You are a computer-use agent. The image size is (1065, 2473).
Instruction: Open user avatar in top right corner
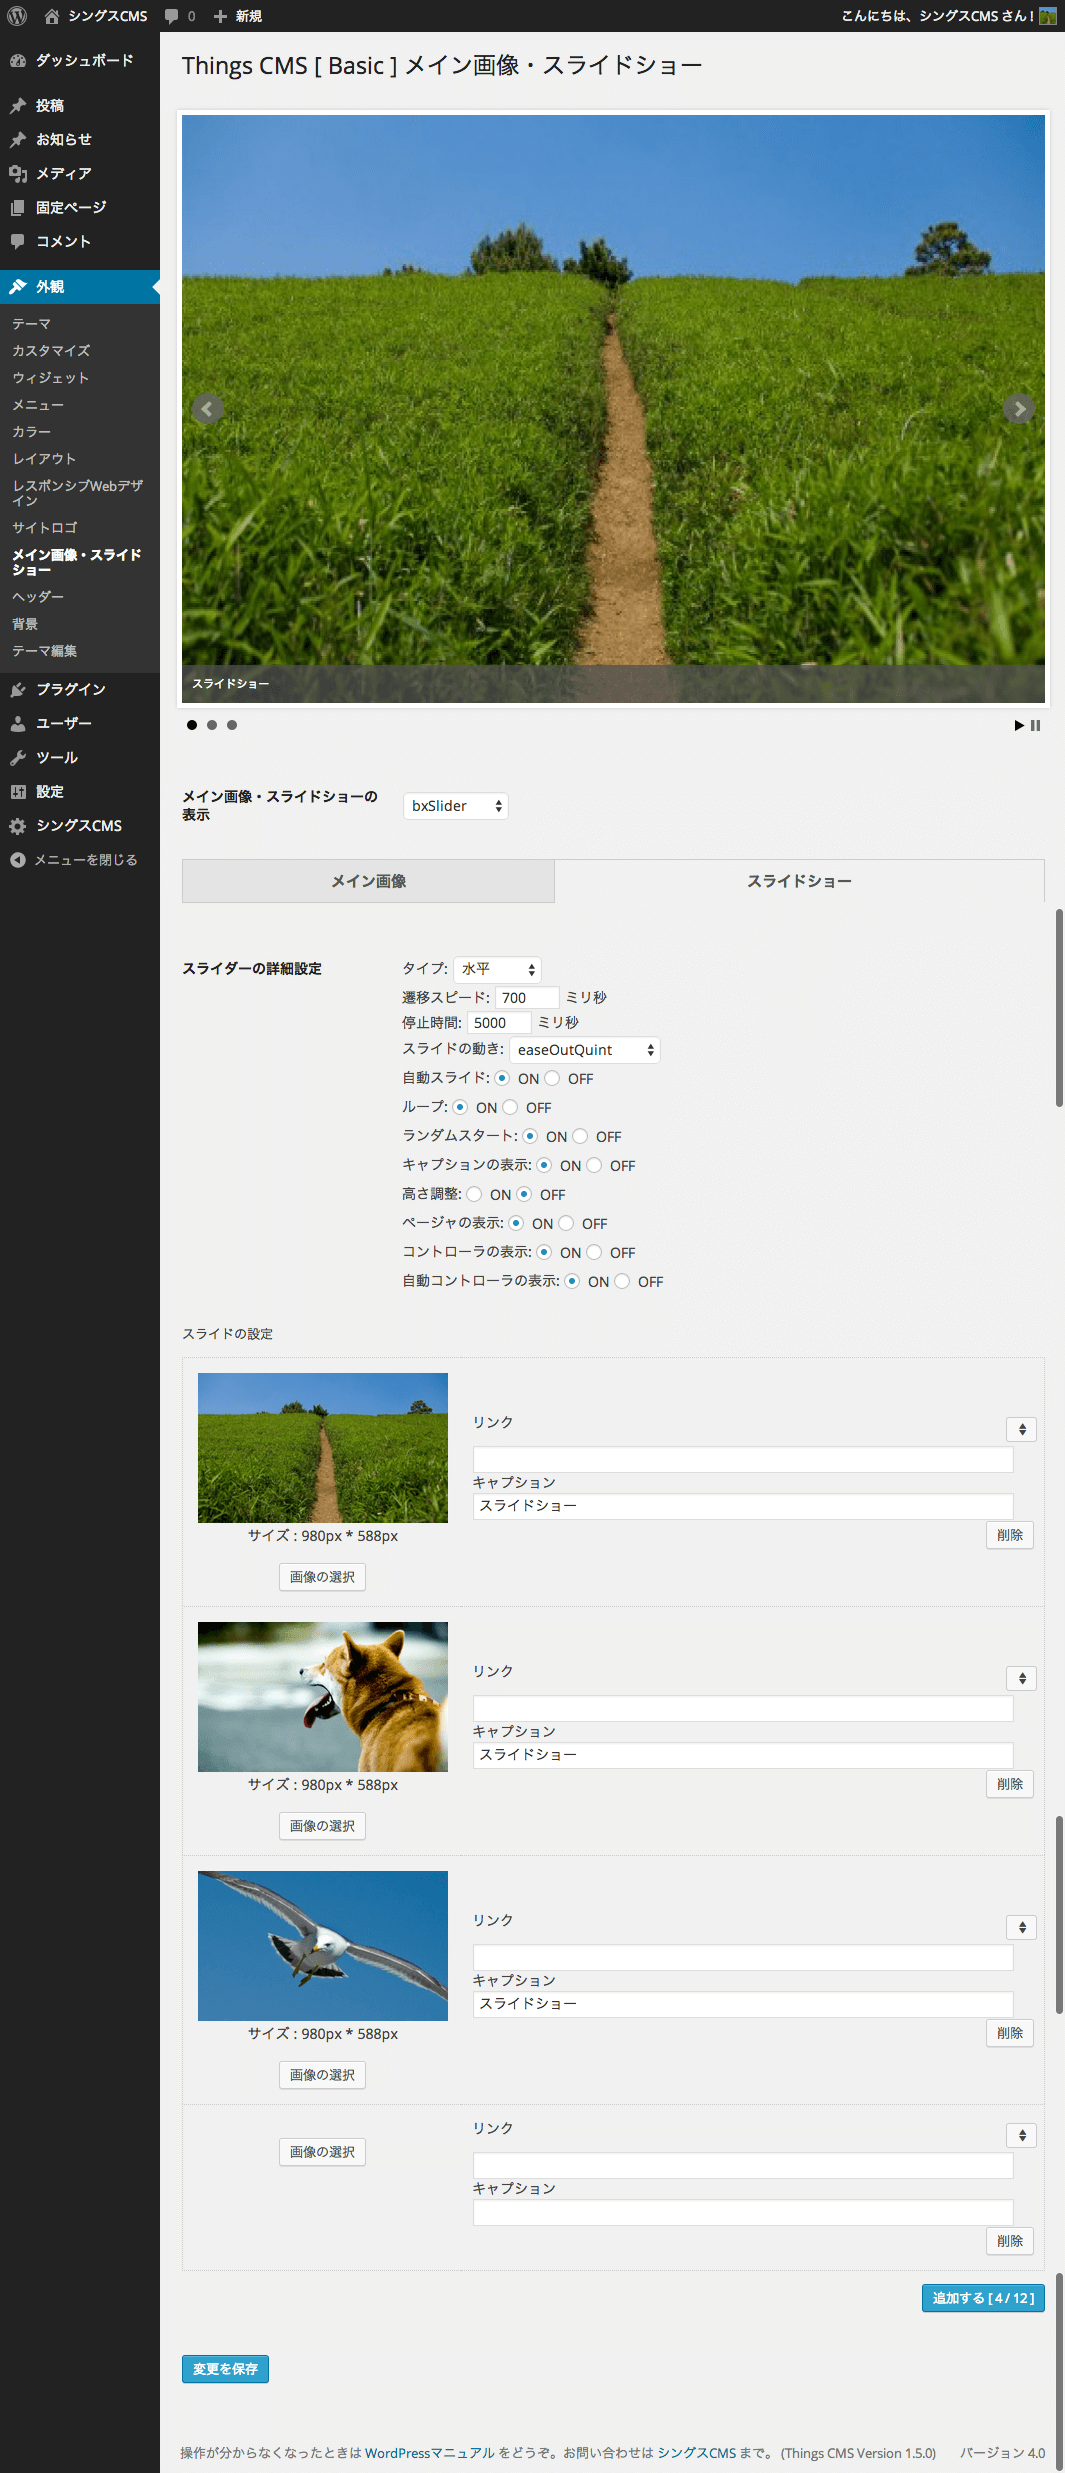1048,16
